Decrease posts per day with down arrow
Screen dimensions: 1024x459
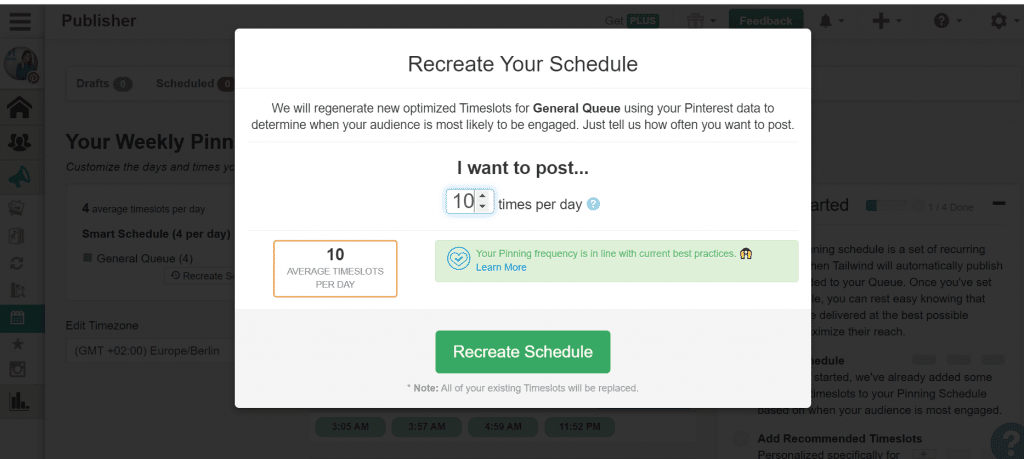483,207
